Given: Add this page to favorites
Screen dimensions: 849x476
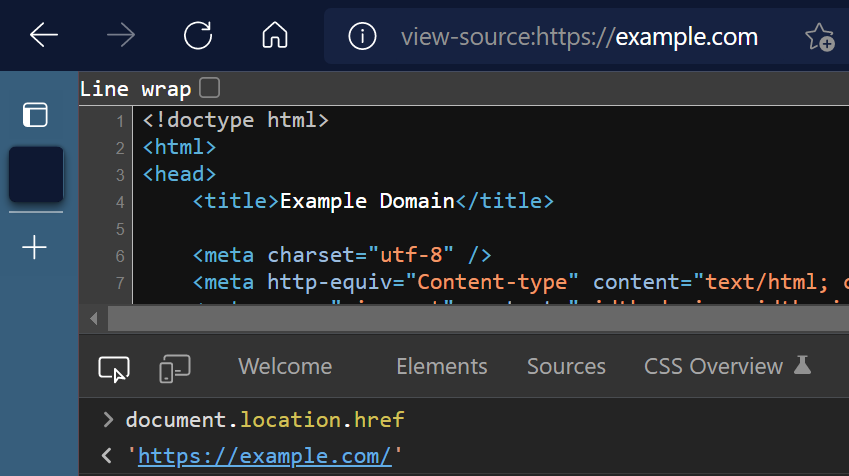Looking at the screenshot, I should tap(819, 38).
